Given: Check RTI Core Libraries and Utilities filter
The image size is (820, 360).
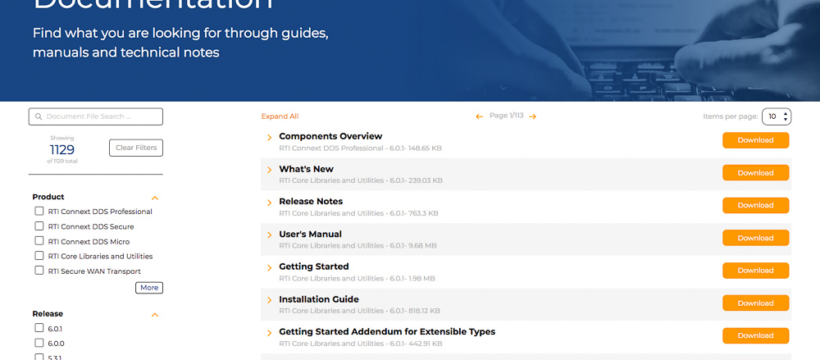Looking at the screenshot, I should [39, 256].
